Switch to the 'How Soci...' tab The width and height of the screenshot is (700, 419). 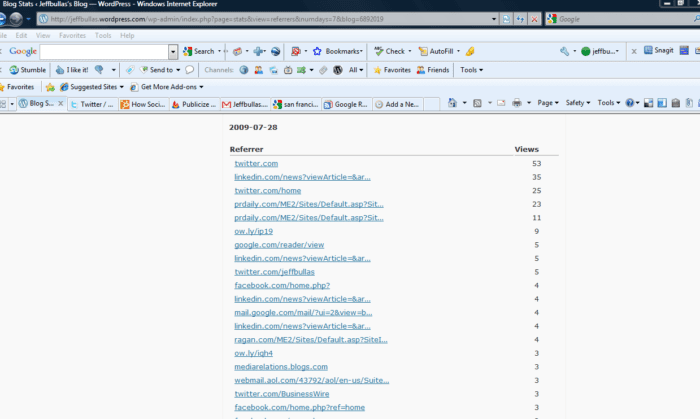point(144,104)
